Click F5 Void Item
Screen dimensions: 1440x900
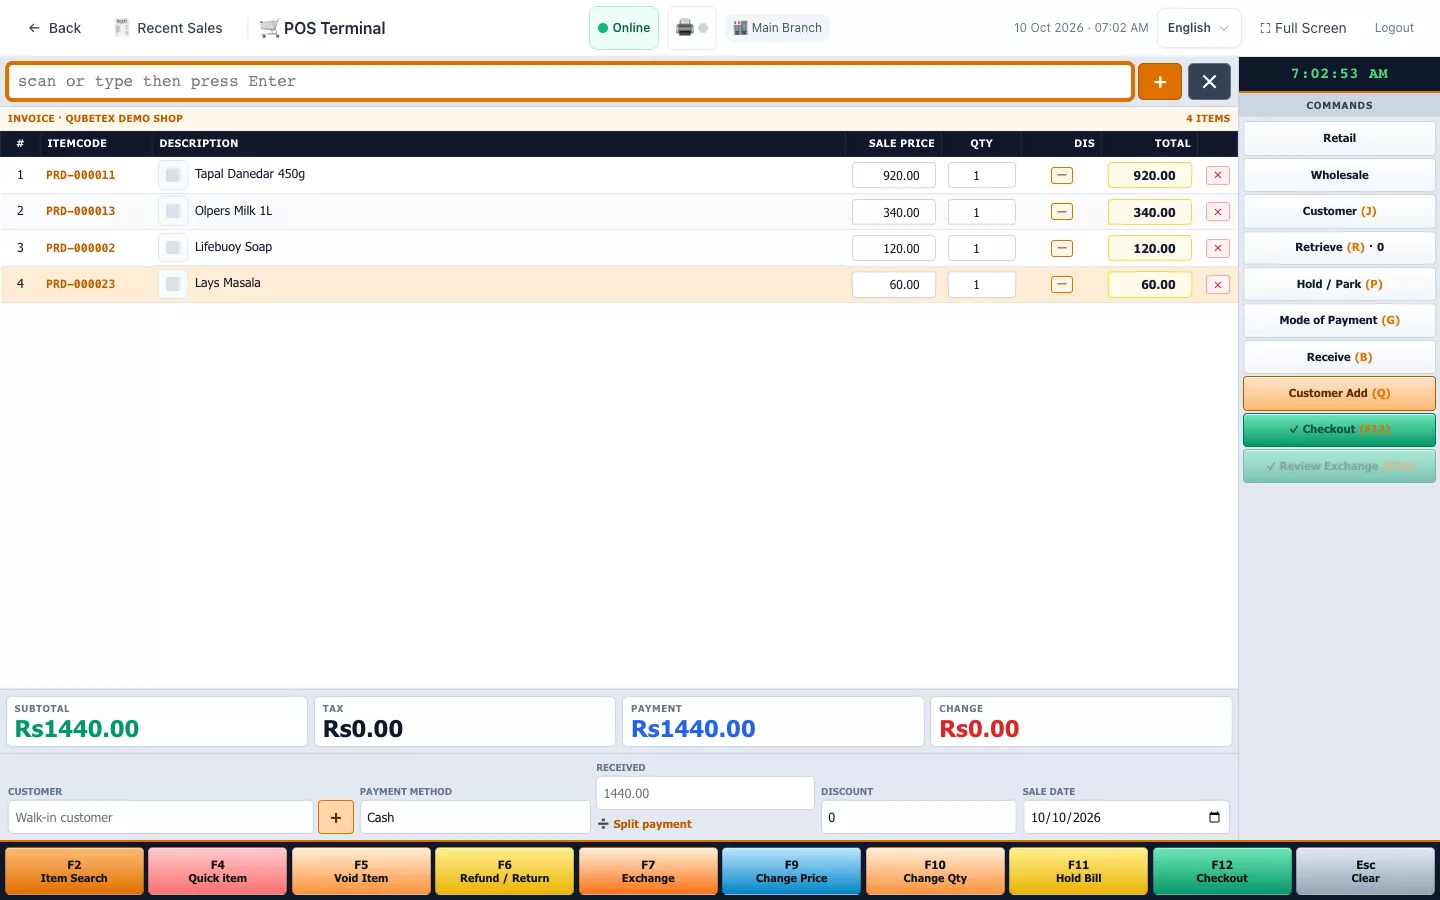click(361, 871)
